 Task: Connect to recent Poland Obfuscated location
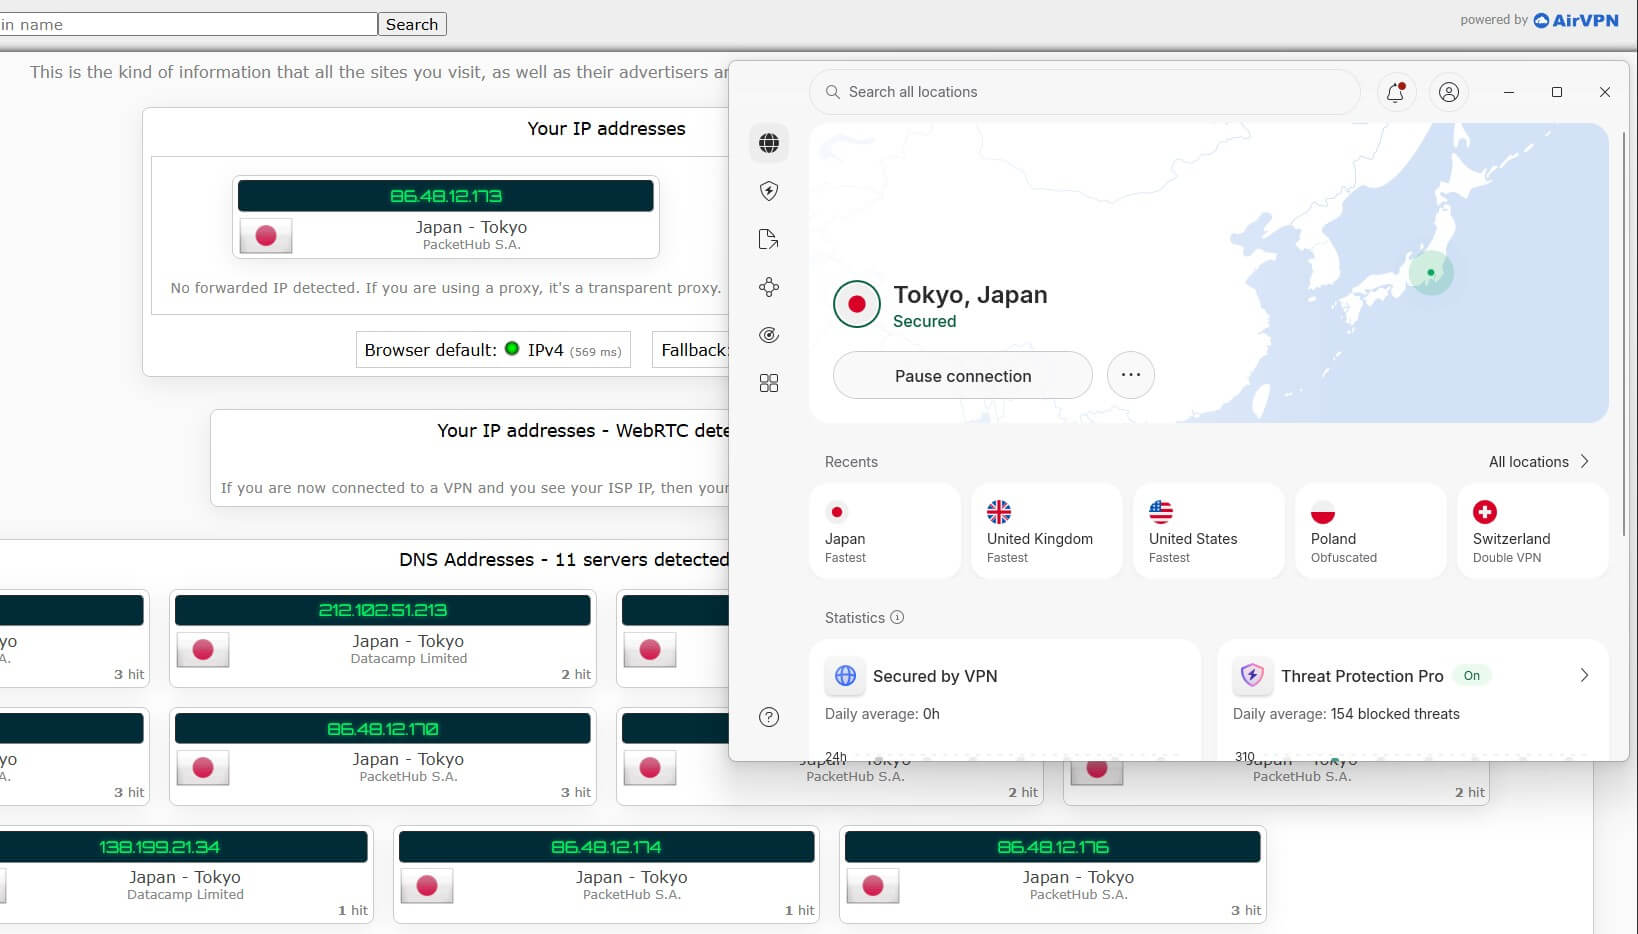tap(1371, 531)
